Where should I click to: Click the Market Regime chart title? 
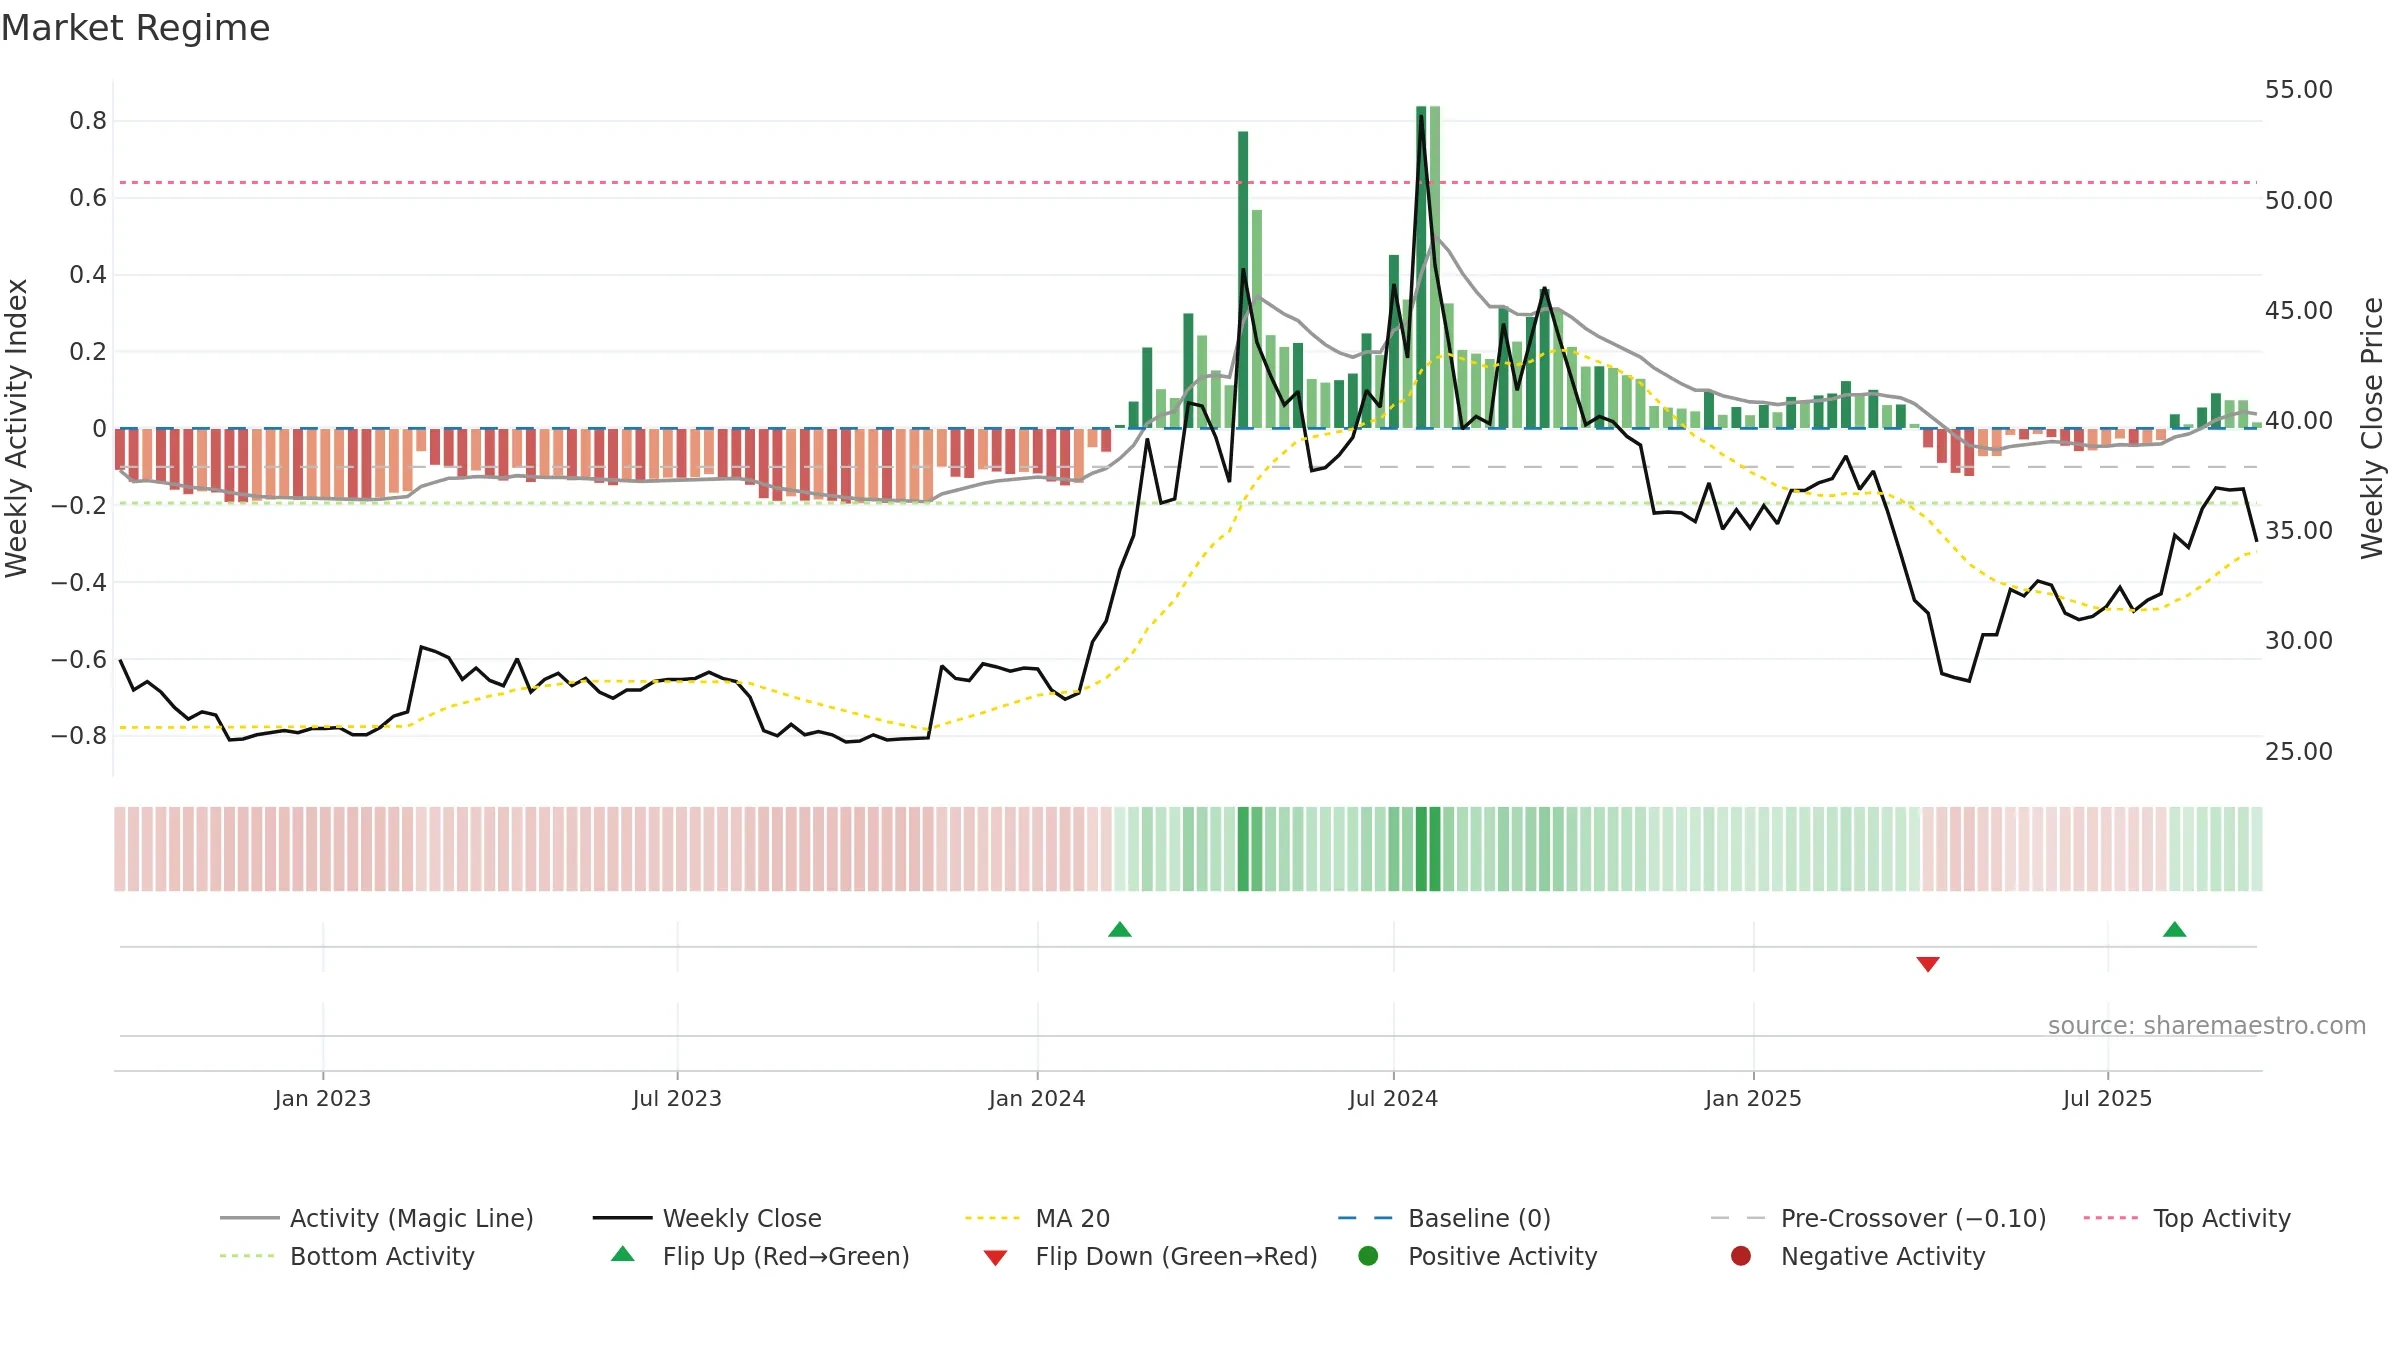coord(135,28)
